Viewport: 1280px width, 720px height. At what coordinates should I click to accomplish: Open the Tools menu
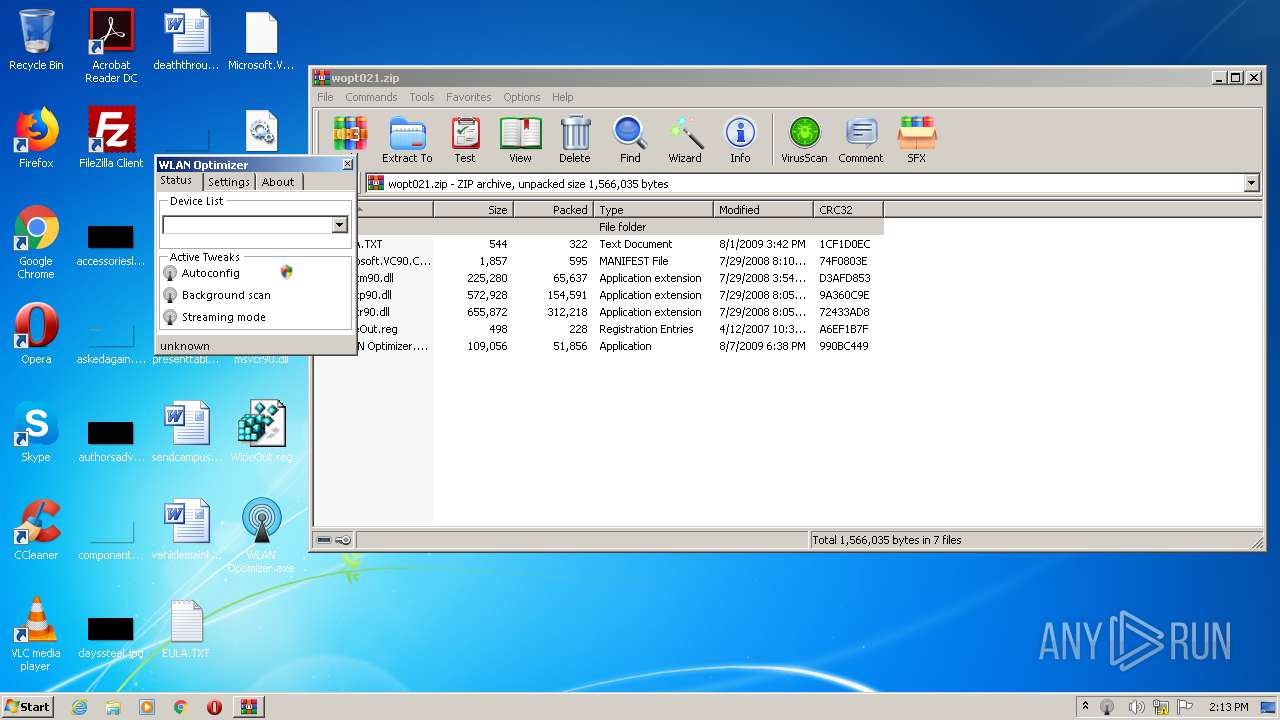[x=422, y=97]
